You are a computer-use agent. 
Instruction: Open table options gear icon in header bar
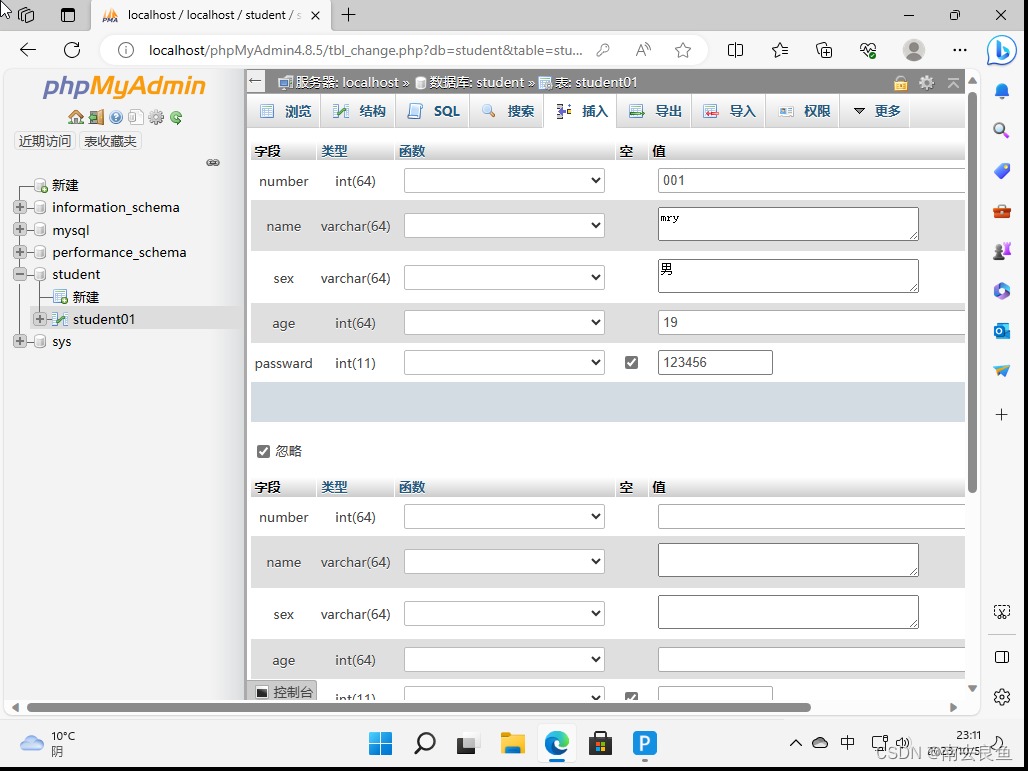926,82
